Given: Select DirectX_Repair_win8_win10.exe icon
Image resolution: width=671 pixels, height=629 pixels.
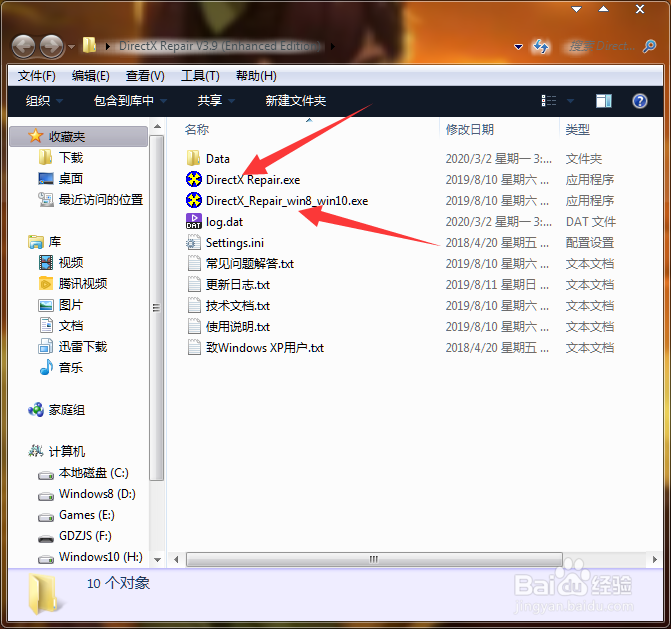Looking at the screenshot, I should tap(193, 200).
